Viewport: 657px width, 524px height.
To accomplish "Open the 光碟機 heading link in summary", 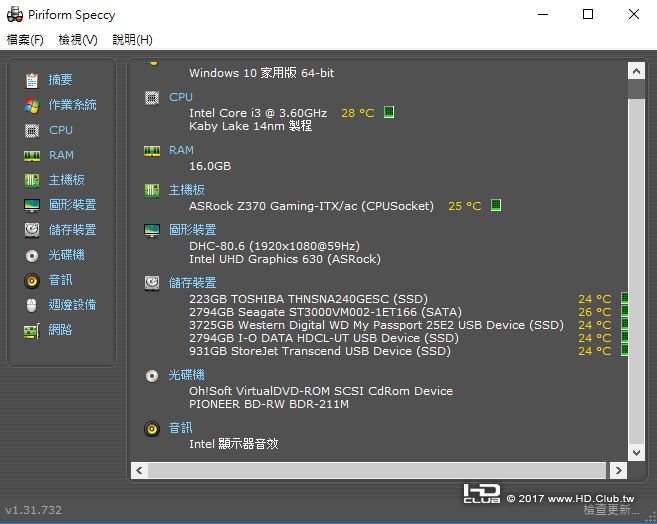I will pyautogui.click(x=186, y=375).
